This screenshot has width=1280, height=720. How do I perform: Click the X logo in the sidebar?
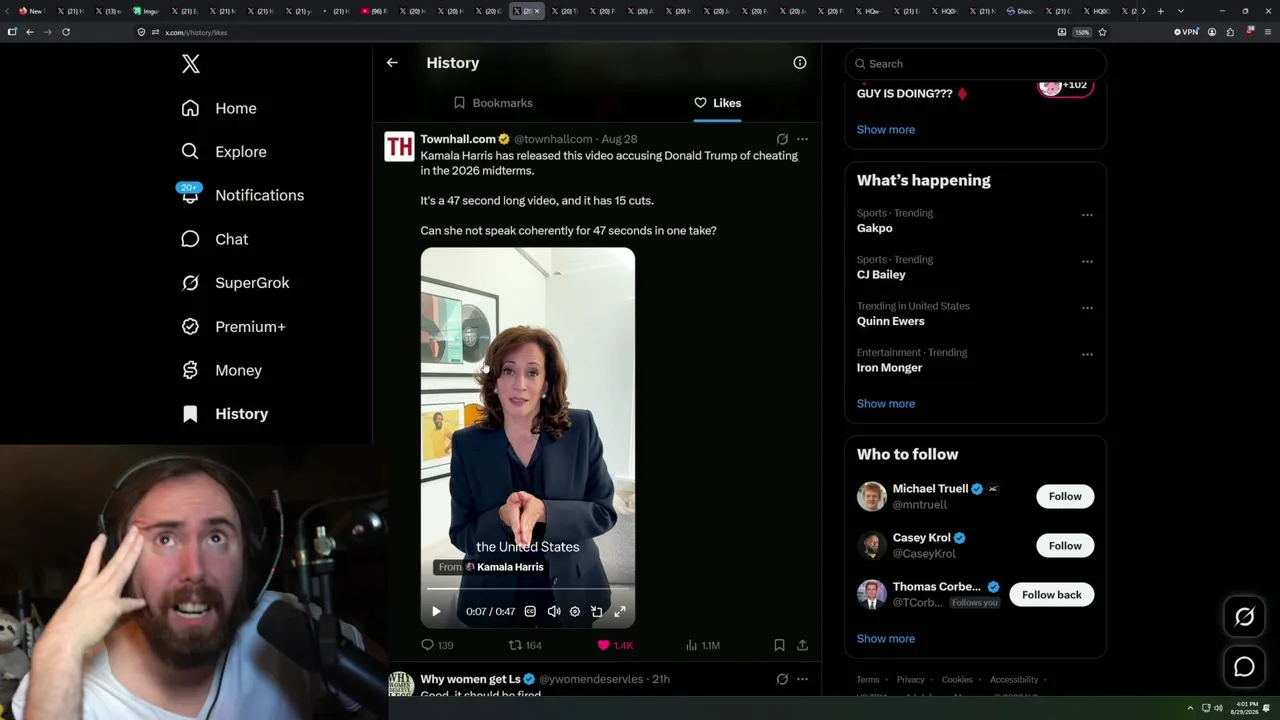[x=191, y=64]
